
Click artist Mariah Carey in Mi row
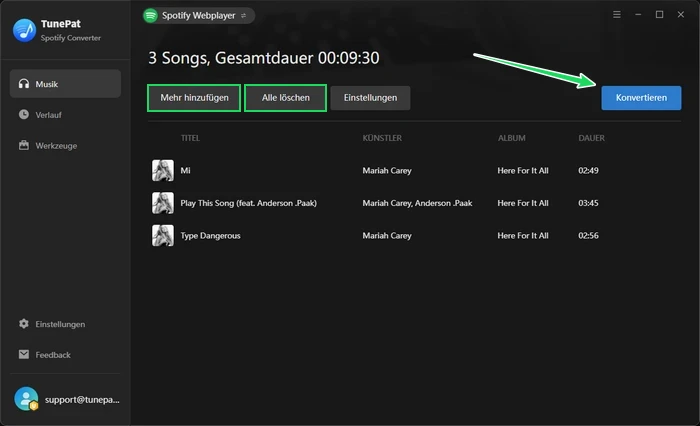(387, 171)
